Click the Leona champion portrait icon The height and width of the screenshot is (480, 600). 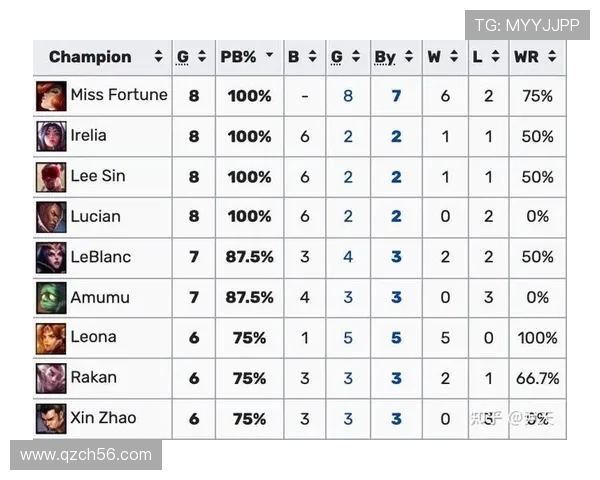51,338
